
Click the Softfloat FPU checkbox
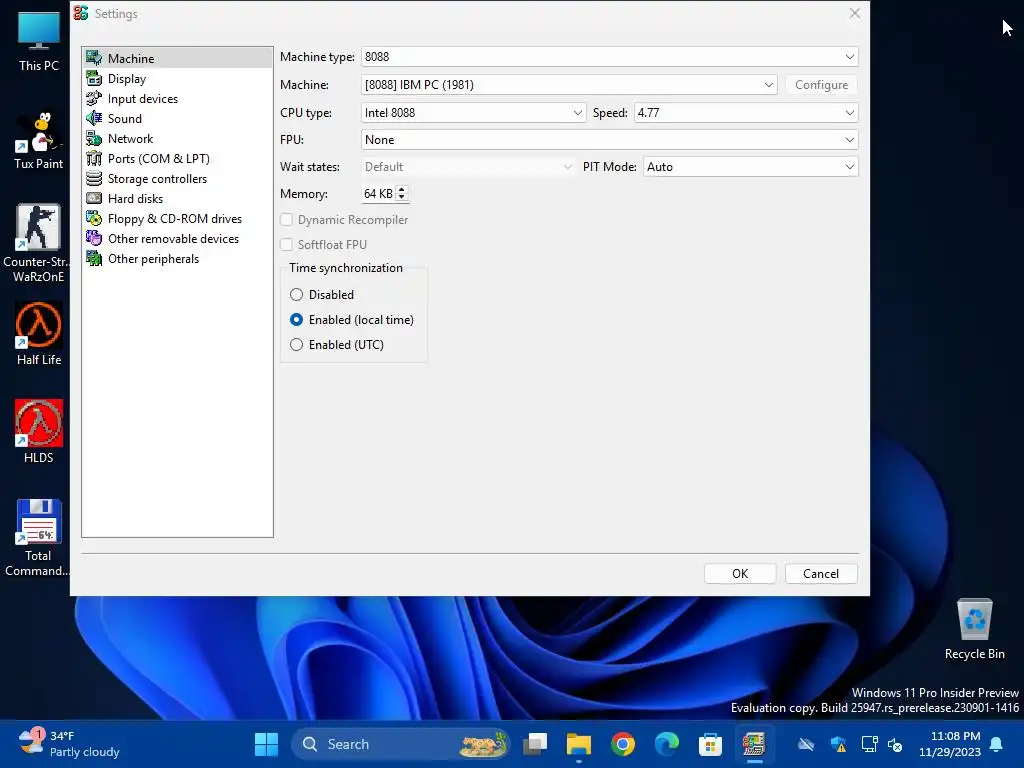pyautogui.click(x=287, y=244)
